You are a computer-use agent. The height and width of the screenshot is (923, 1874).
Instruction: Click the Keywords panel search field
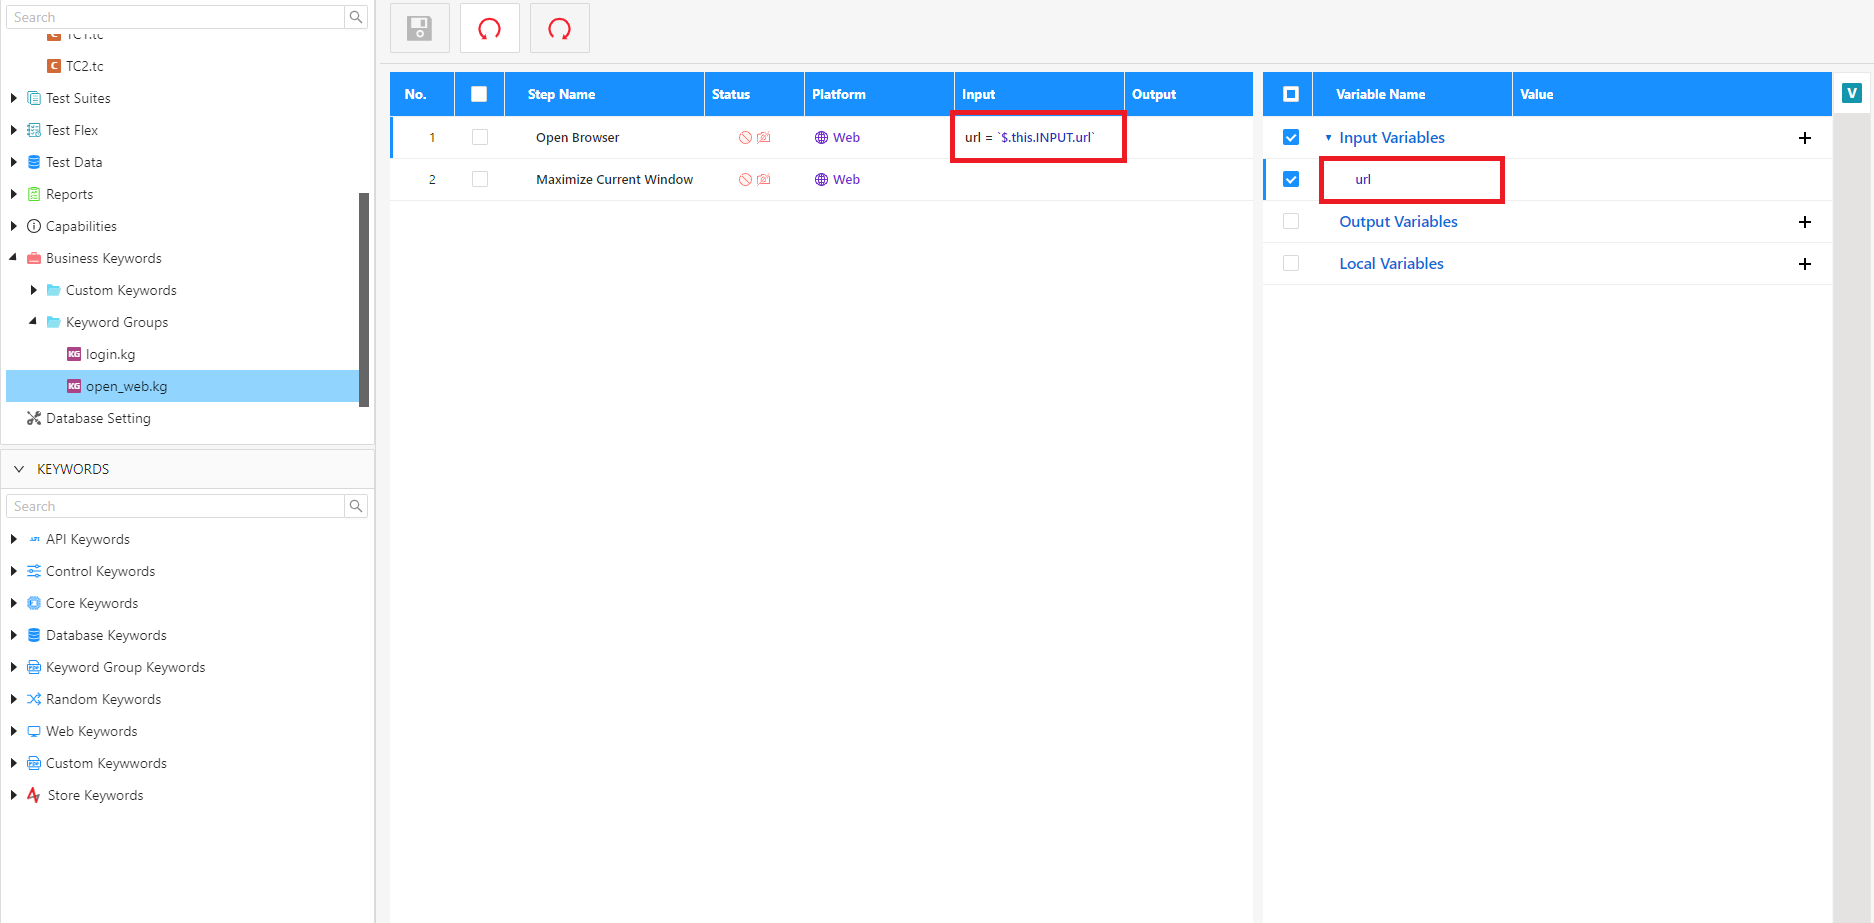(175, 506)
